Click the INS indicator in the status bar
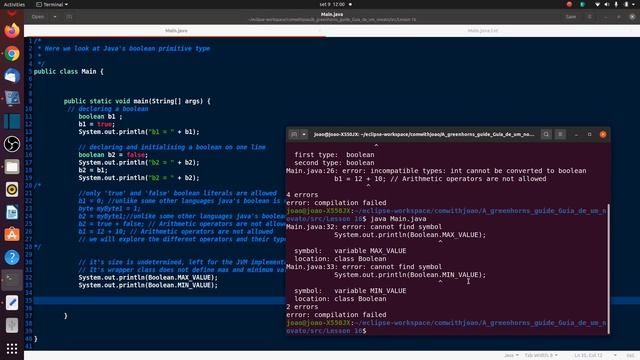Image resolution: width=640 pixels, height=360 pixels. [x=631, y=356]
